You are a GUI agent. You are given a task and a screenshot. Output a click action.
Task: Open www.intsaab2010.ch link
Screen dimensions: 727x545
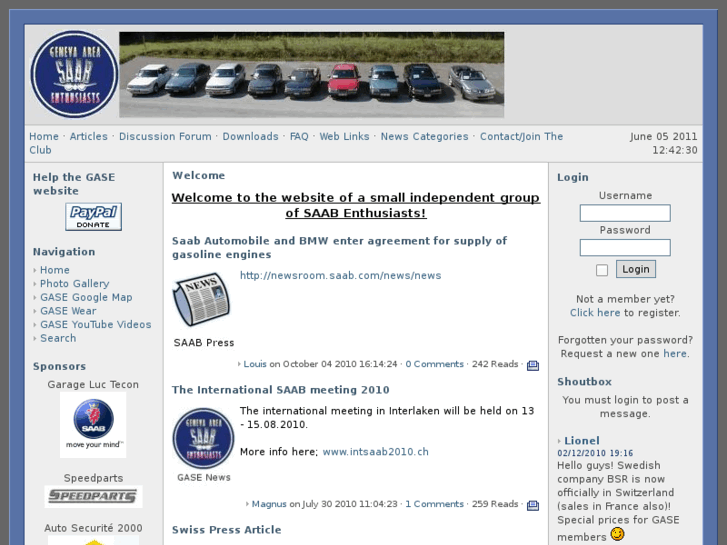pos(376,452)
